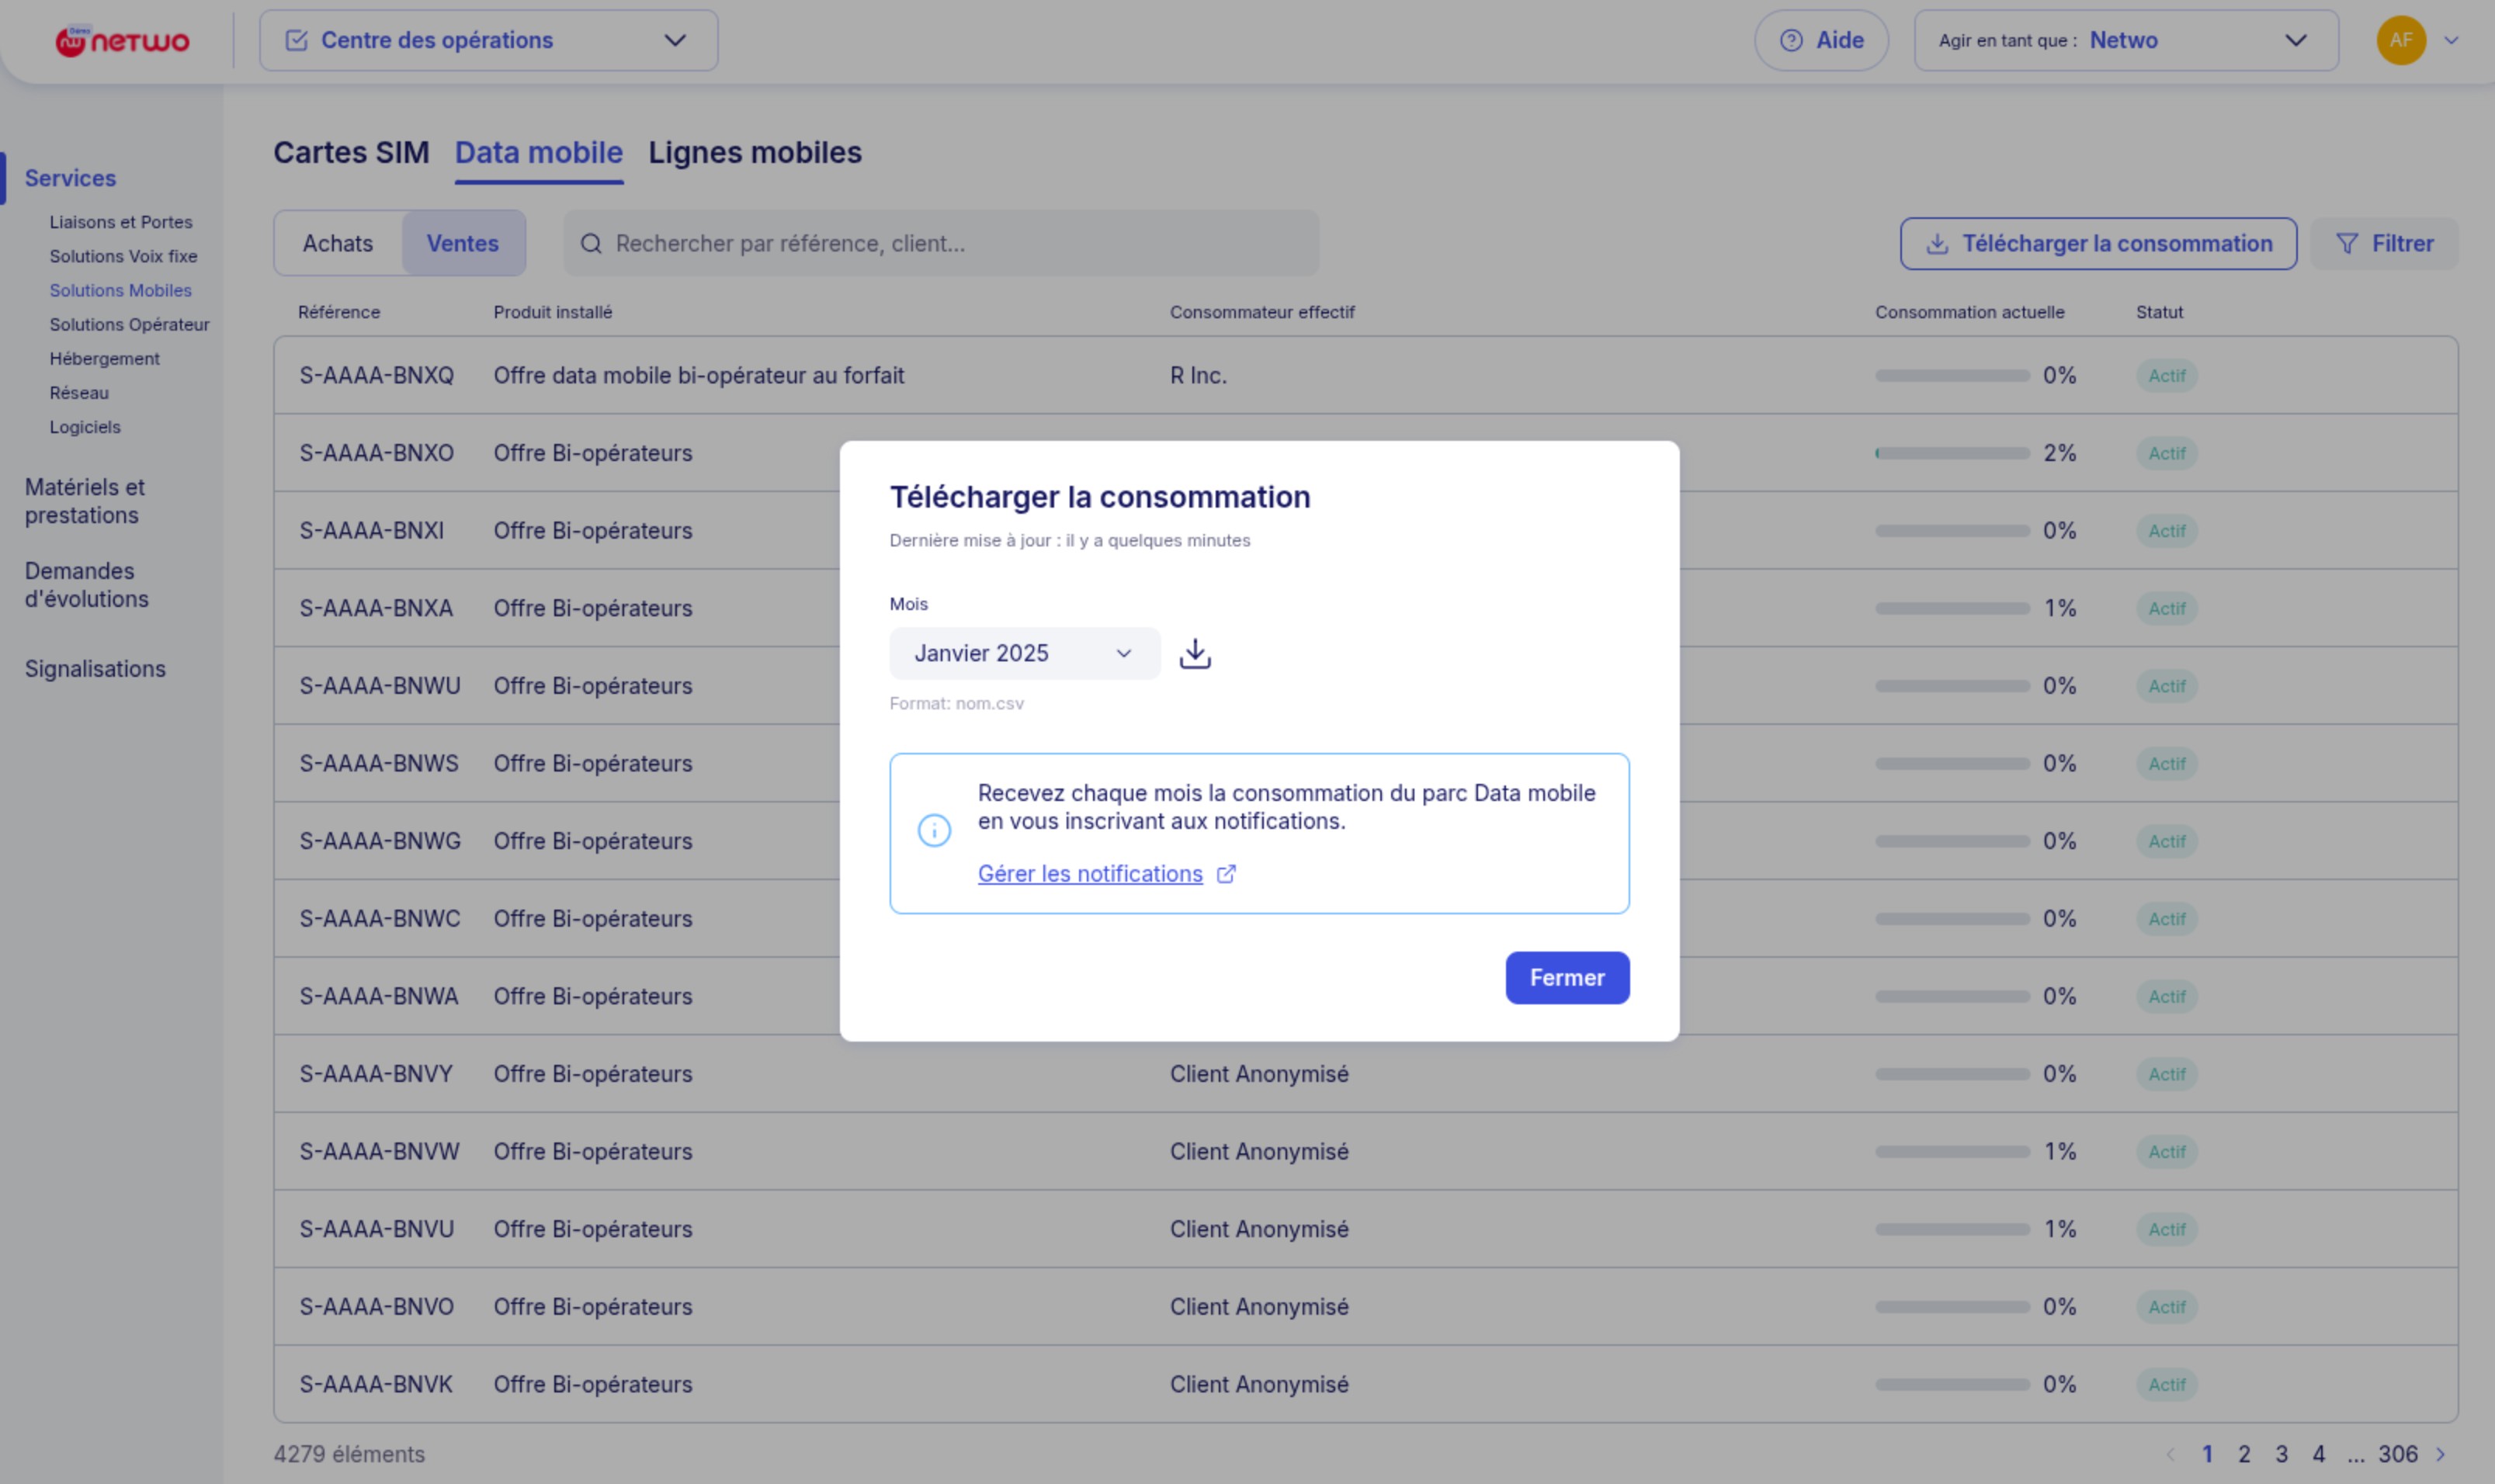This screenshot has width=2495, height=1484.
Task: Switch to the Achats toggle
Action: [x=338, y=244]
